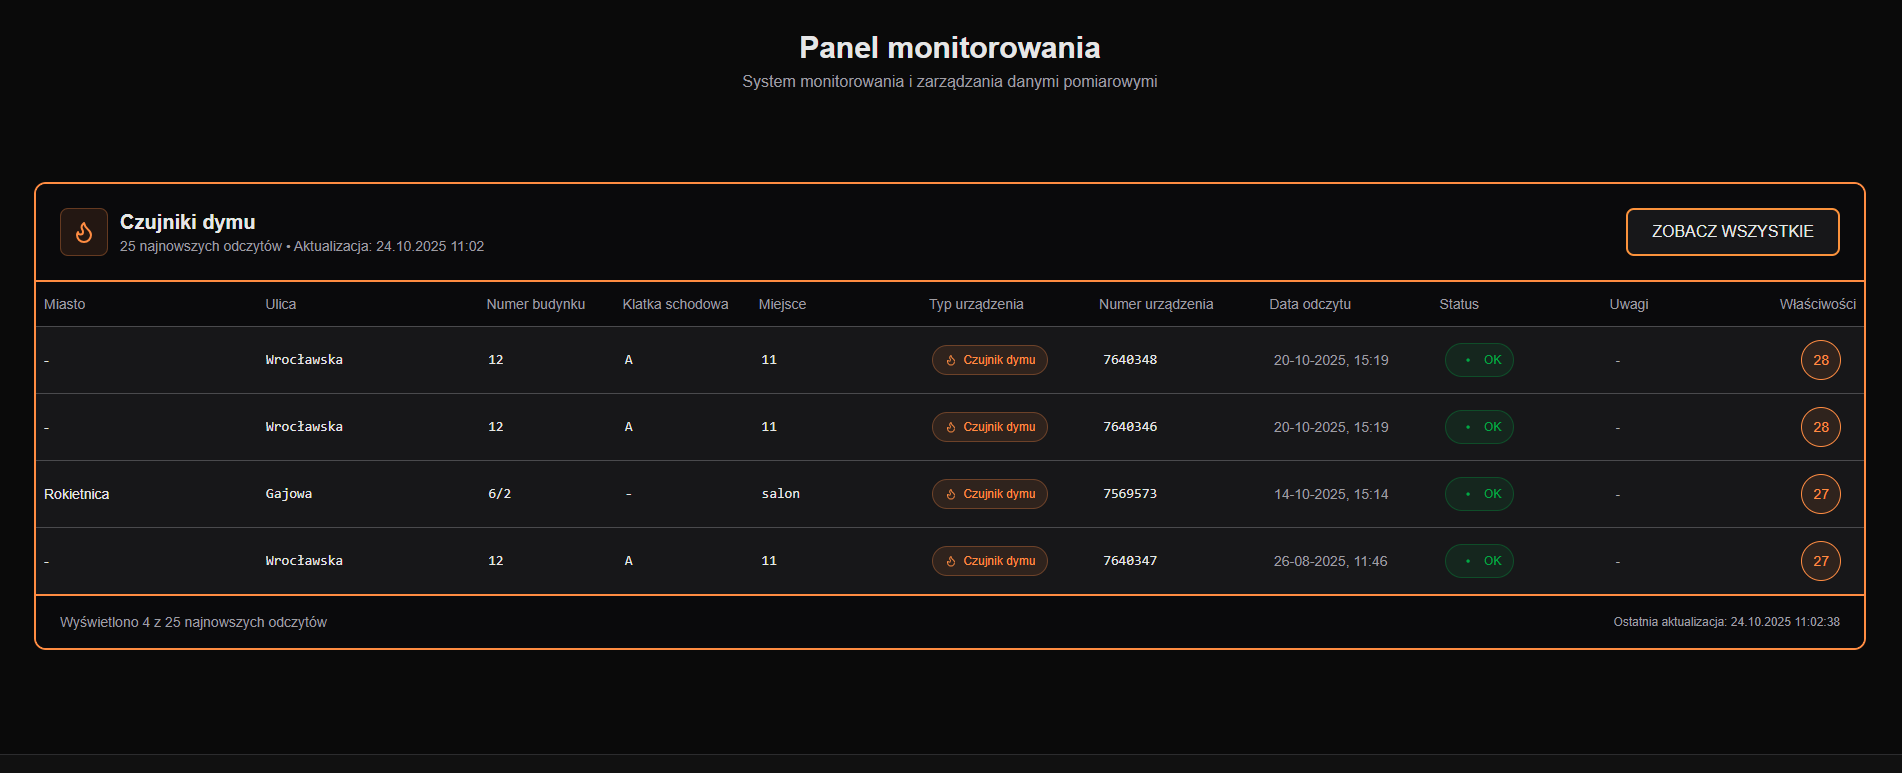Click properties badge 28 for device 7640348
The width and height of the screenshot is (1902, 773).
click(x=1820, y=360)
